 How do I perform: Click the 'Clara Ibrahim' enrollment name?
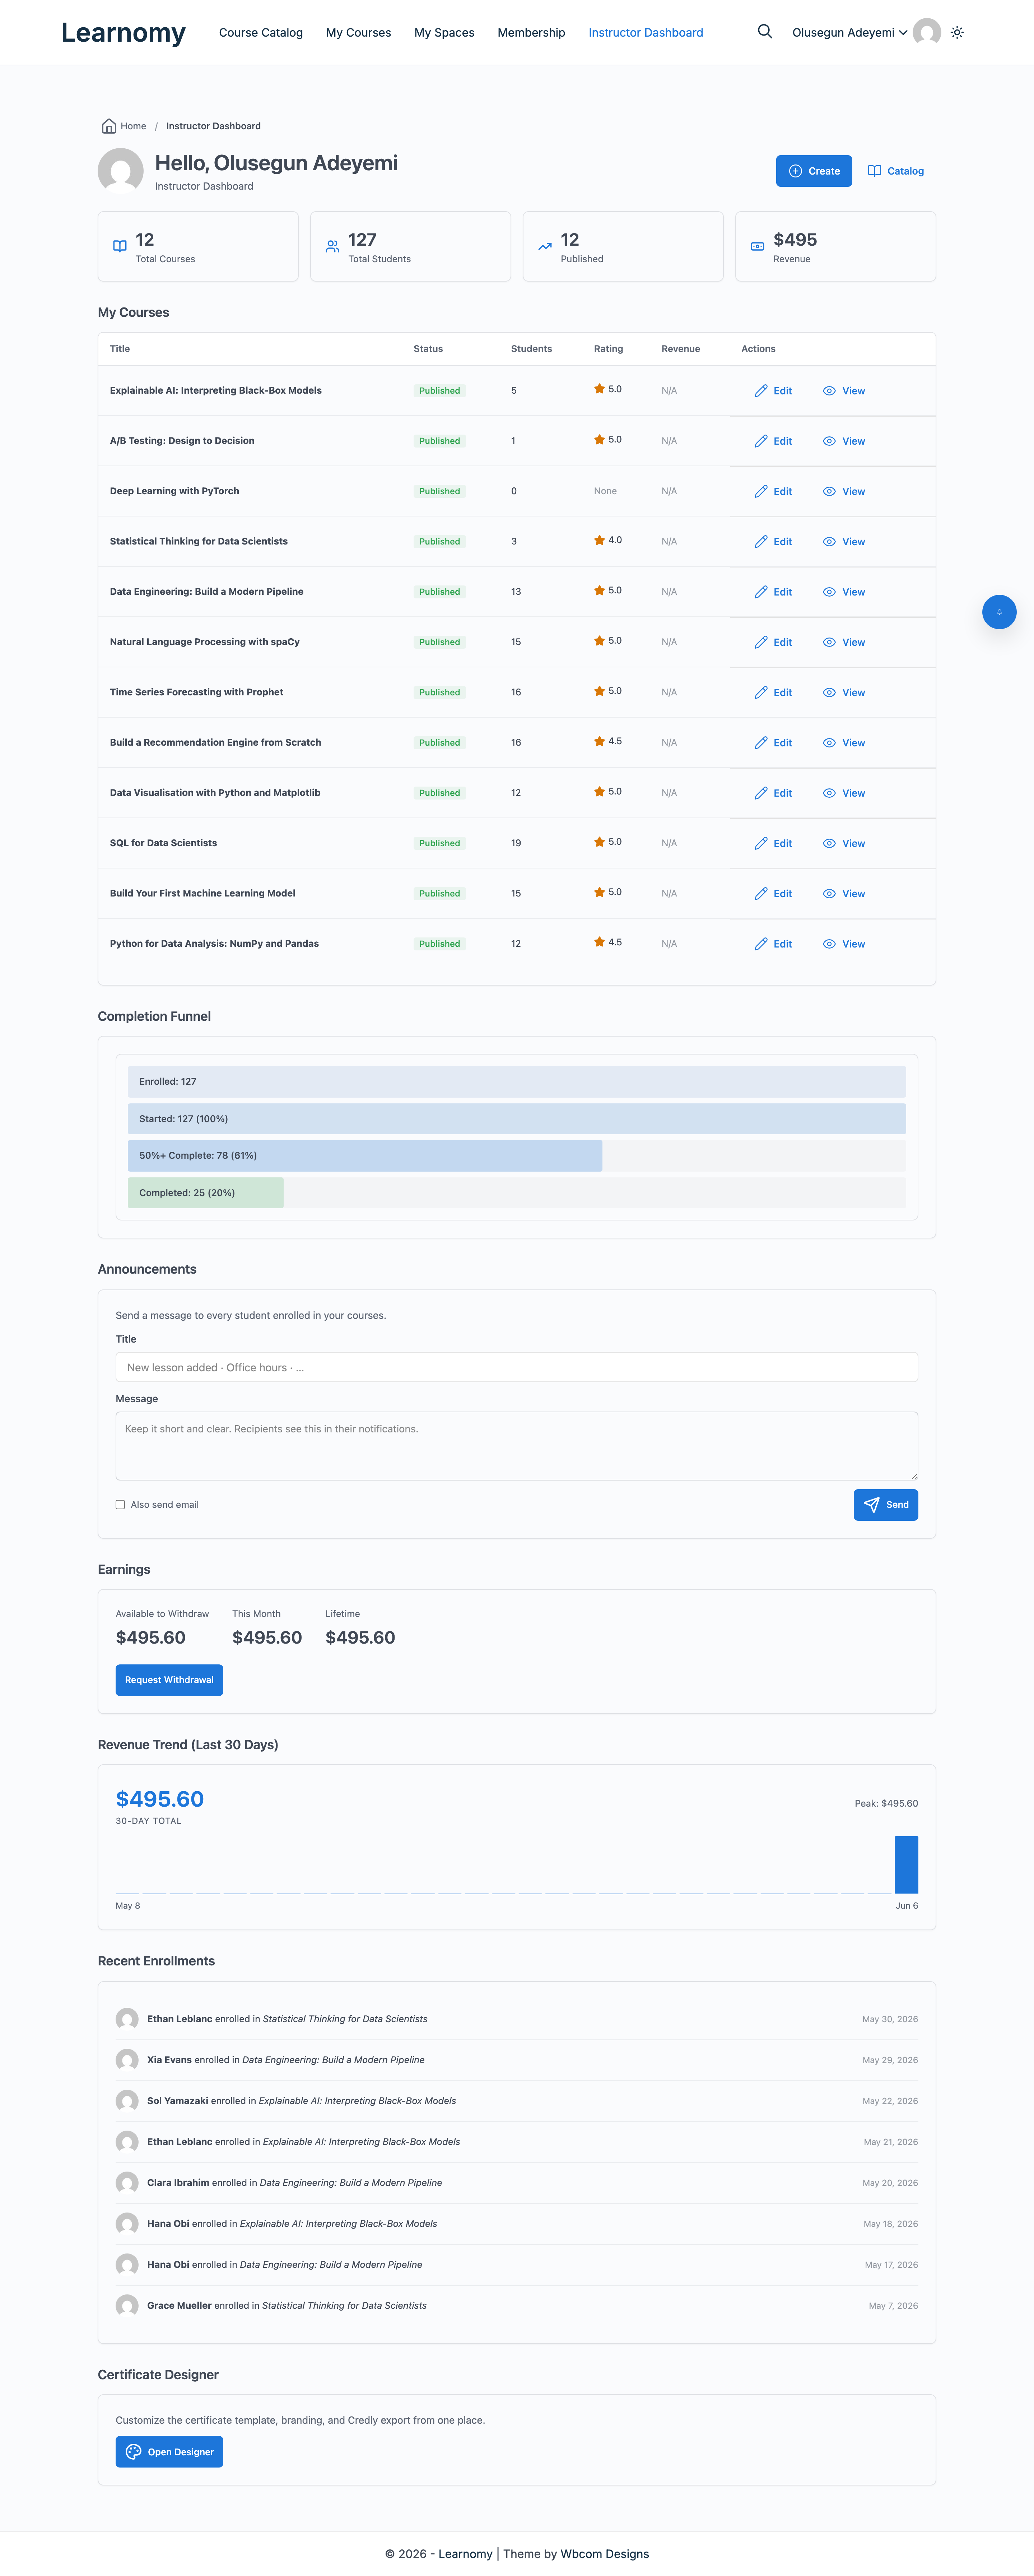click(178, 2183)
